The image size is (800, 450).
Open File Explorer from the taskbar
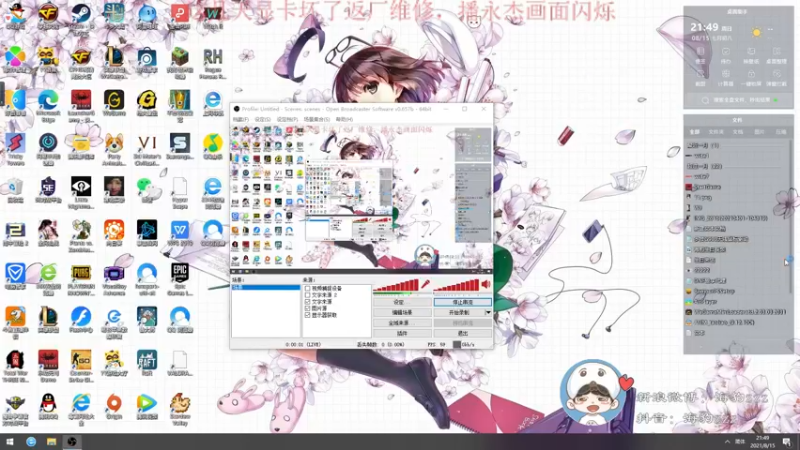coord(51,442)
